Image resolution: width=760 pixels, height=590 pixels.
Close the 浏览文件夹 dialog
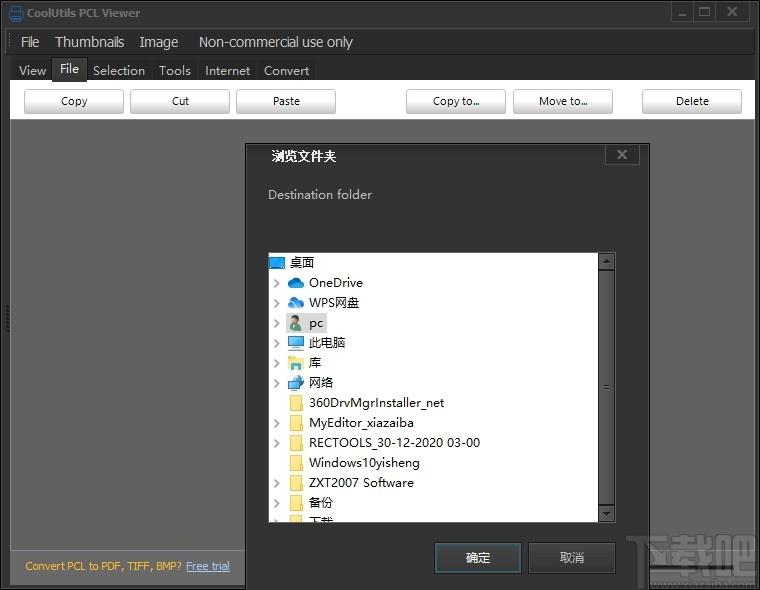pos(622,155)
